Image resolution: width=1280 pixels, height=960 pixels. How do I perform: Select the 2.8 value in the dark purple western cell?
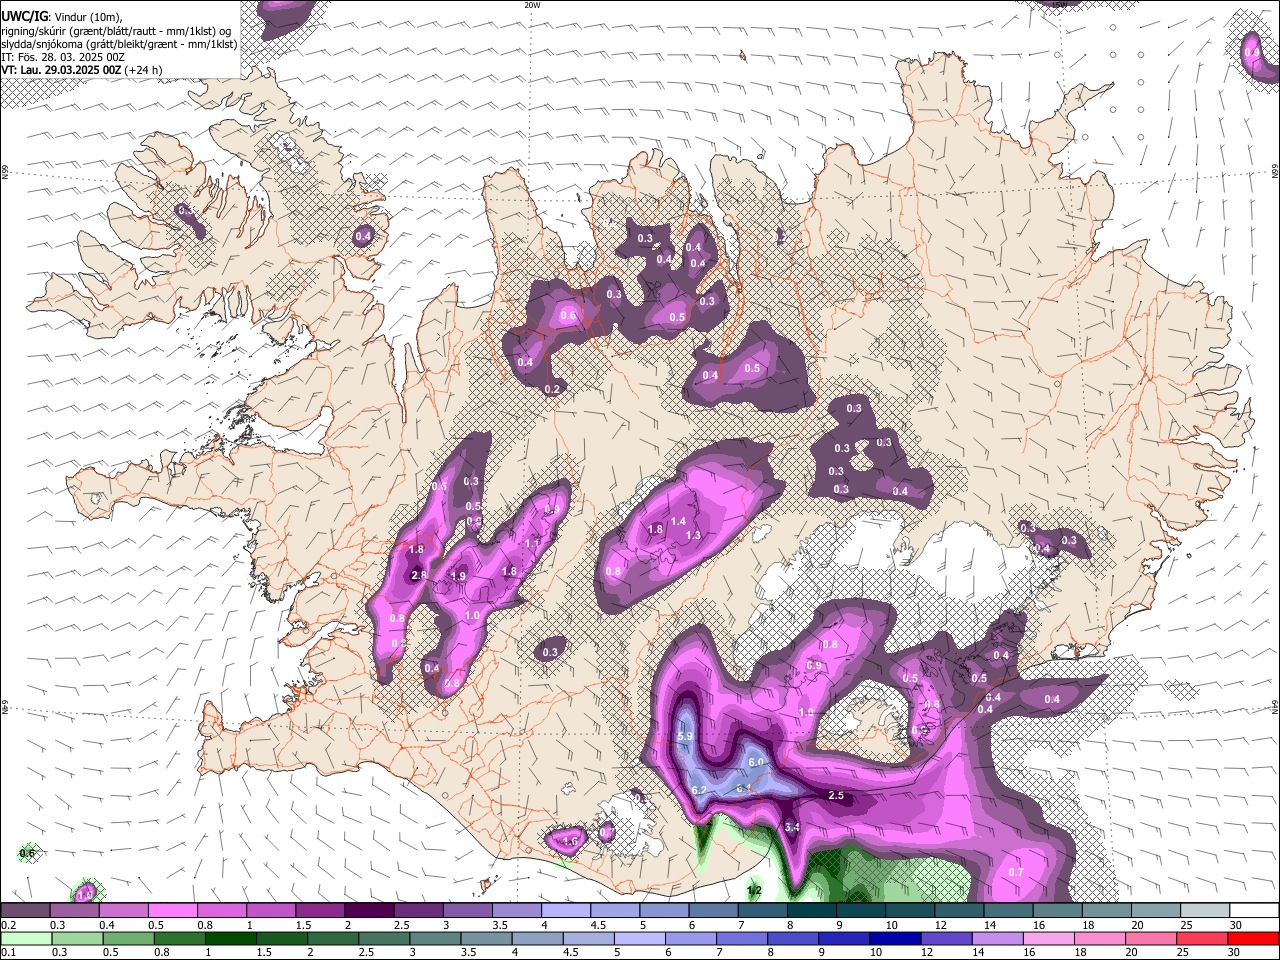click(419, 575)
